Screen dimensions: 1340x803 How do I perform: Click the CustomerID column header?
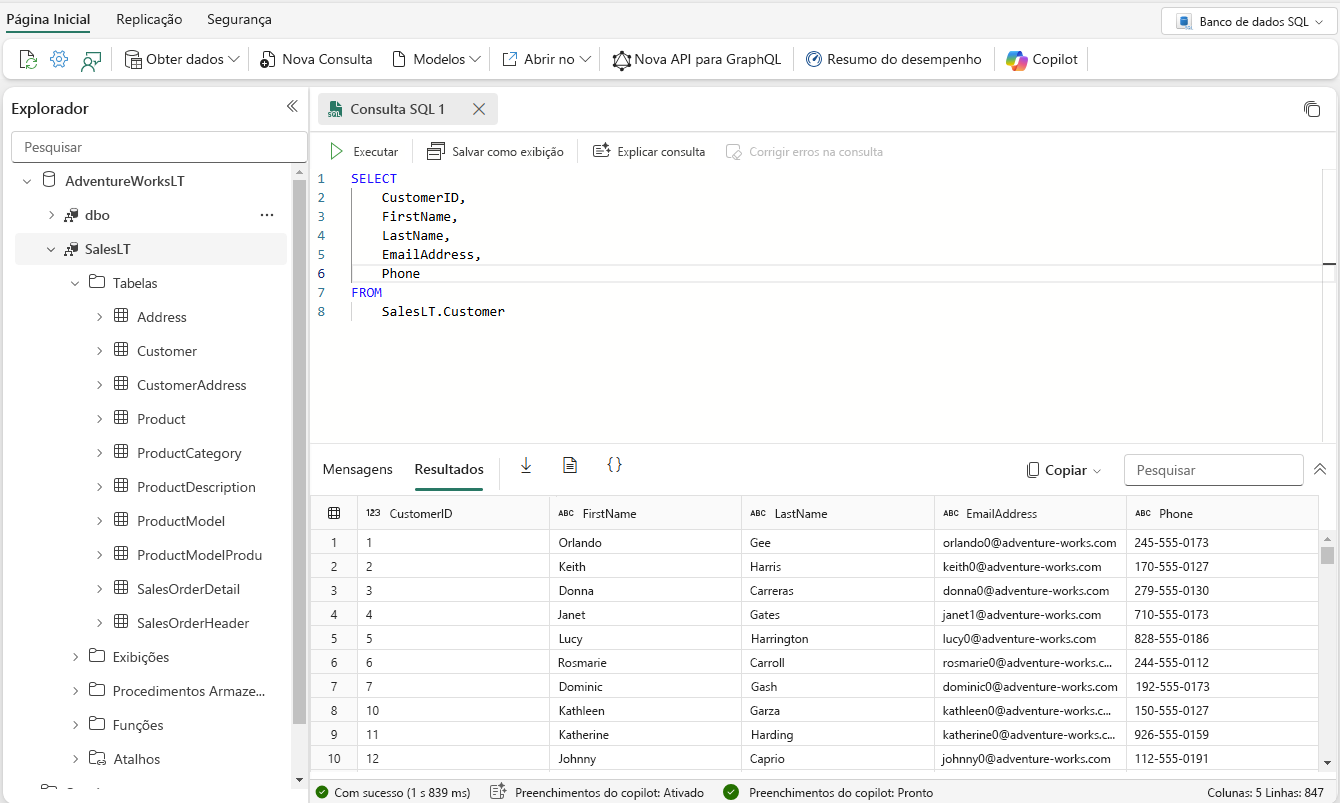coord(453,514)
